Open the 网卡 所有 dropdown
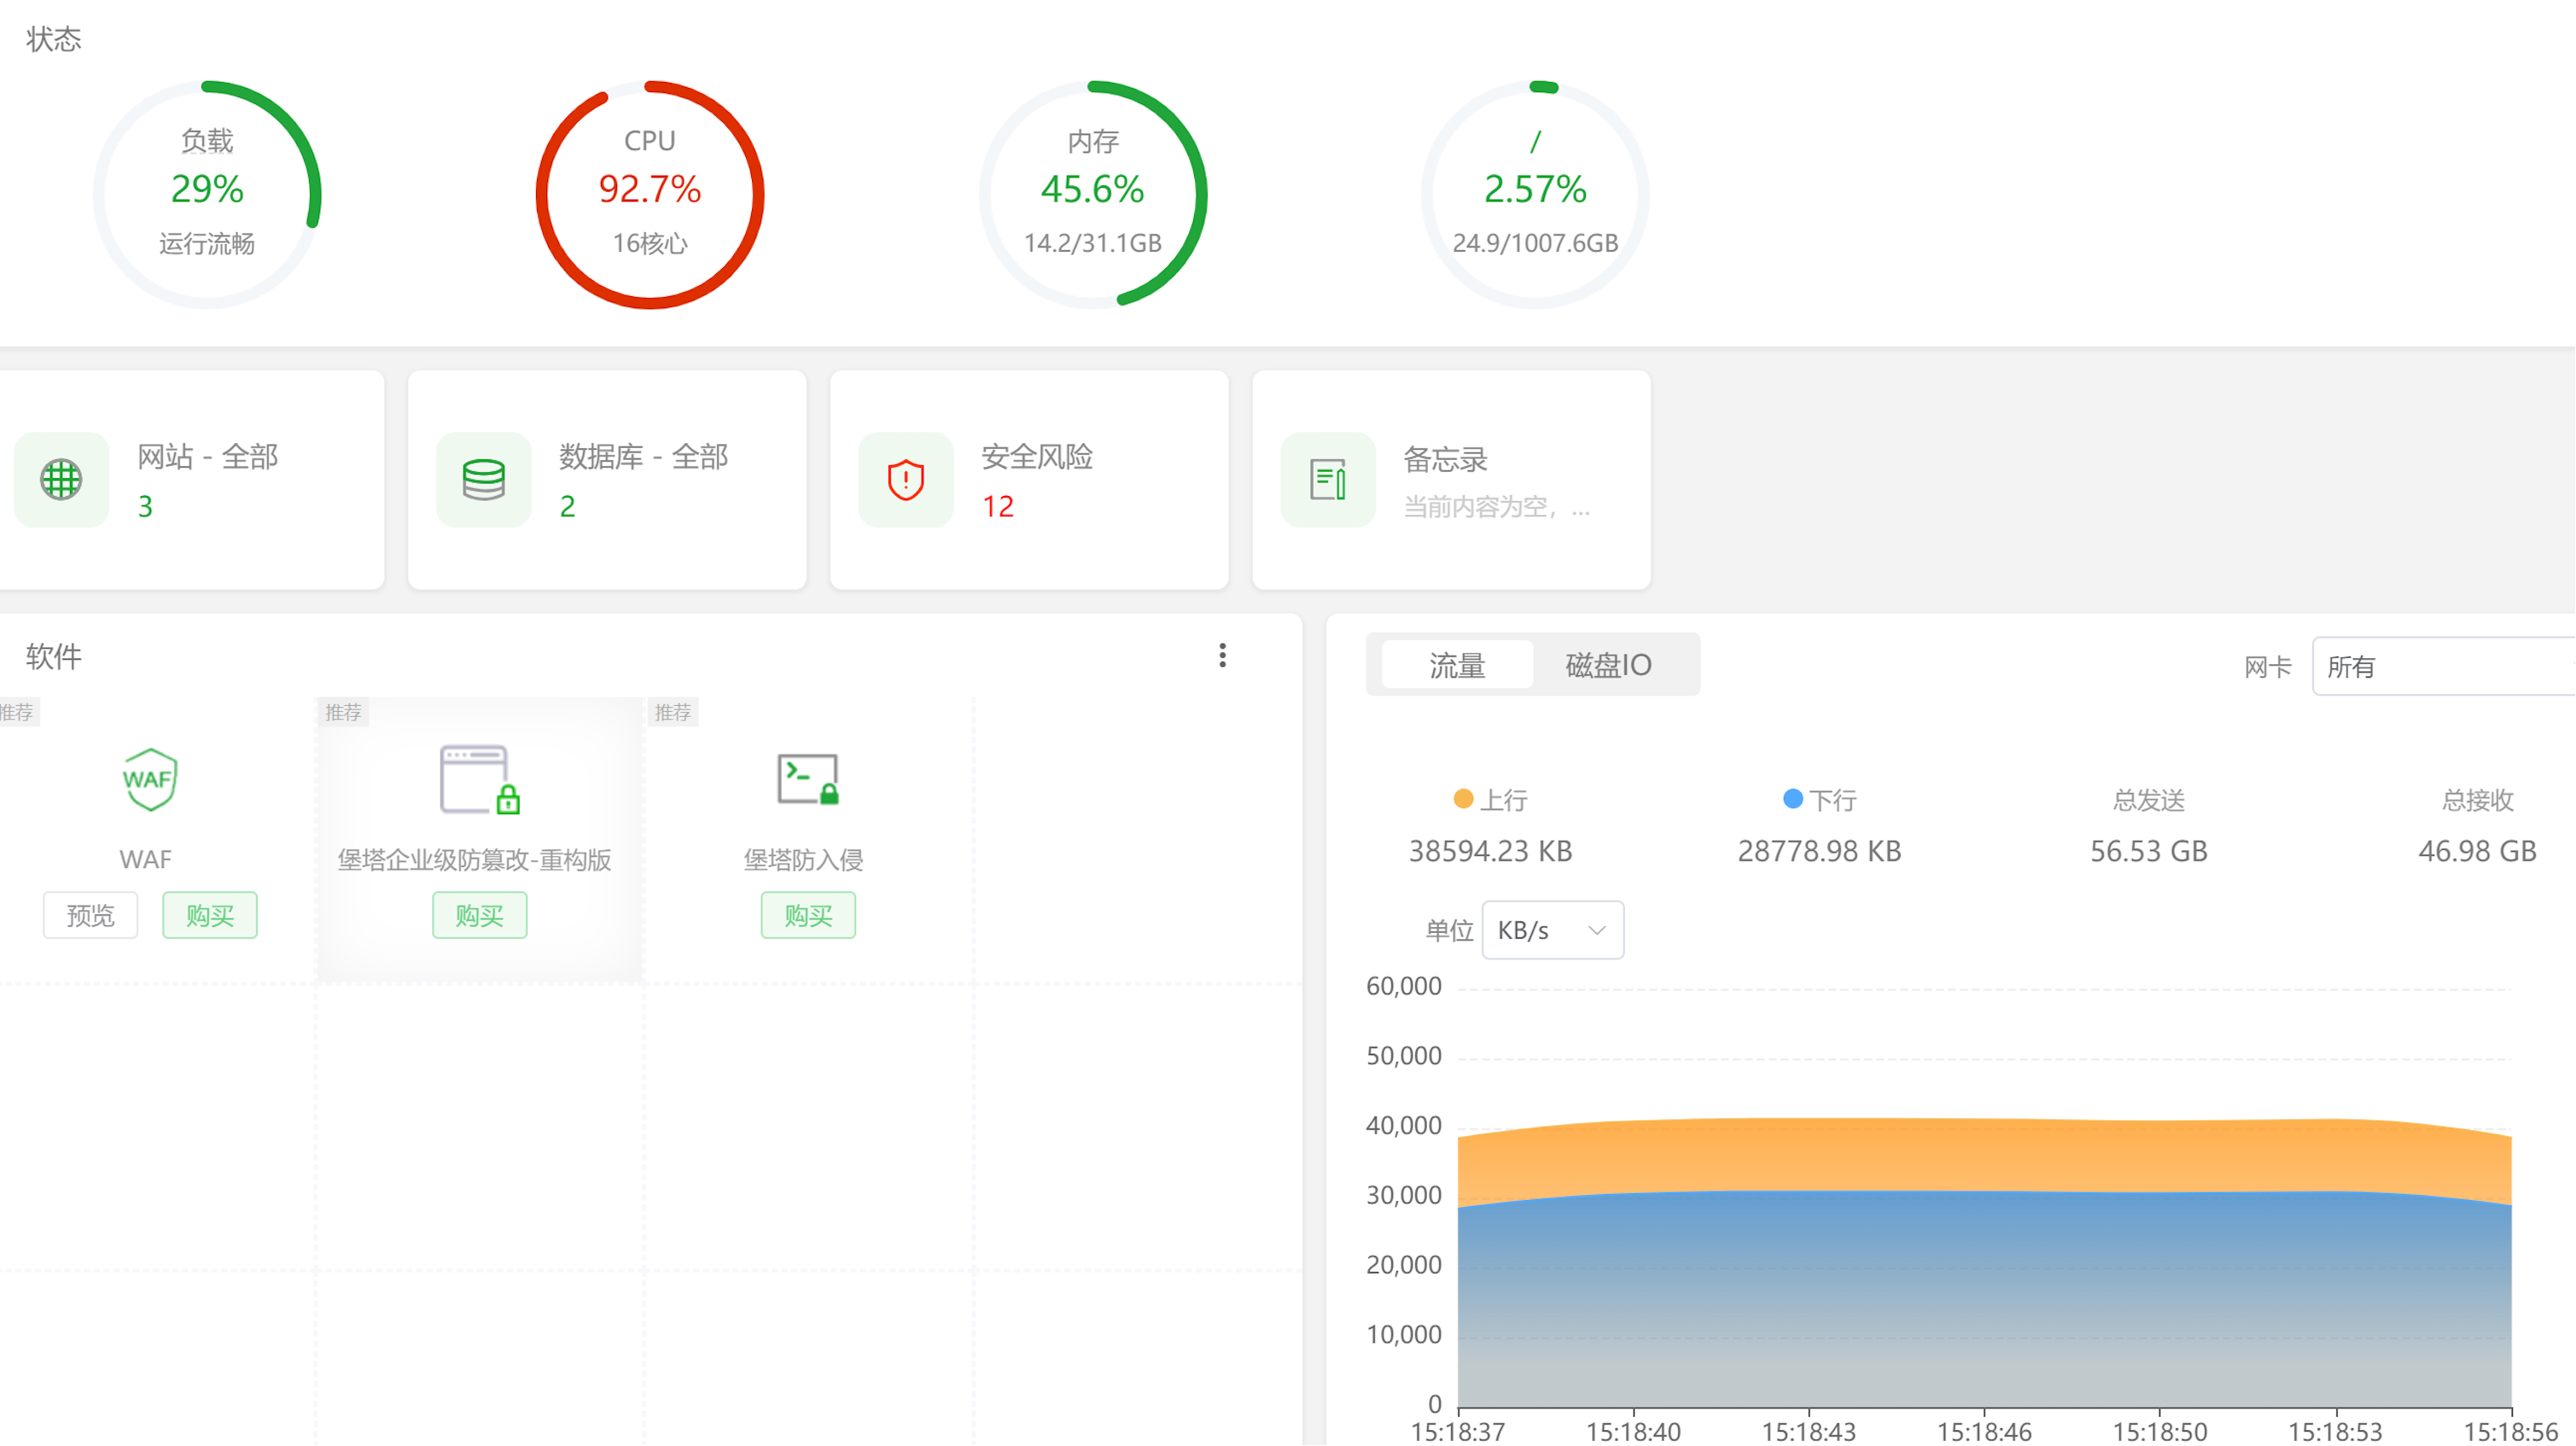This screenshot has width=2576, height=1446. coord(2444,666)
